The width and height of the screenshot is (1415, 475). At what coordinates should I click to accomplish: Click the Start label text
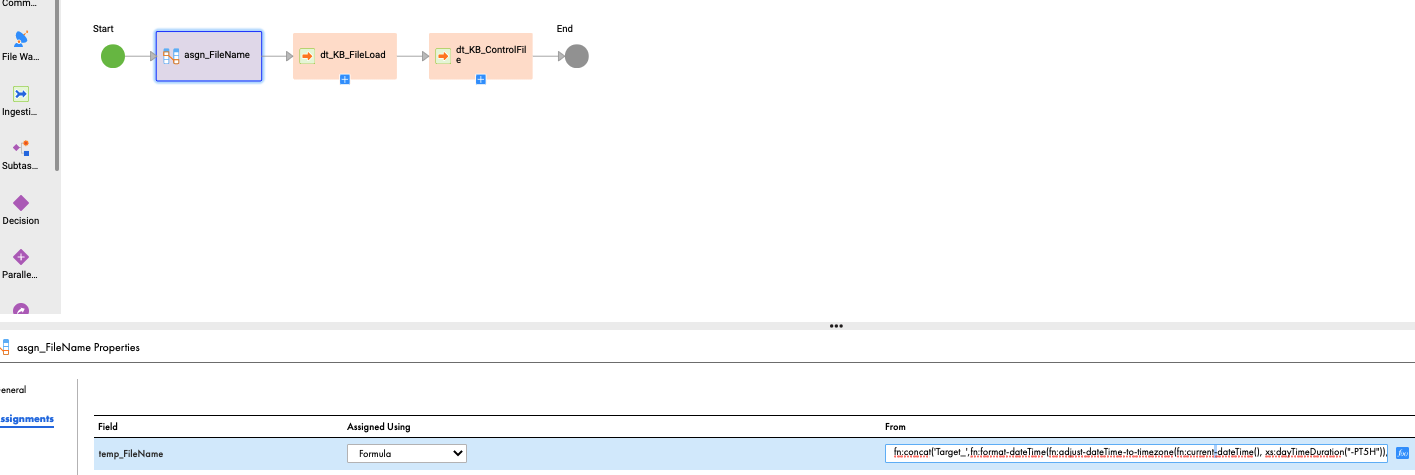[103, 29]
